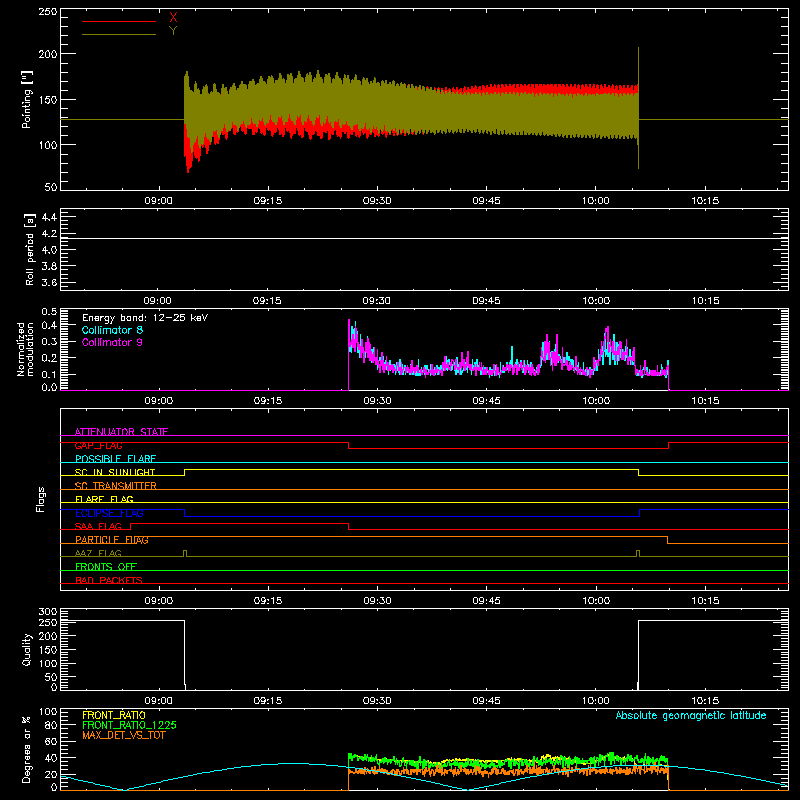
Task: Click the POSSIBLE_FLARE flag label
Action: point(115,459)
